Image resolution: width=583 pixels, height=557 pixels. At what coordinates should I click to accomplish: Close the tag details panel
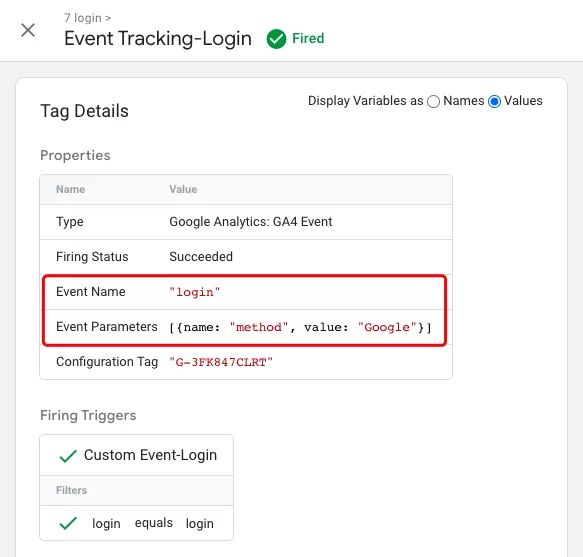(x=28, y=30)
